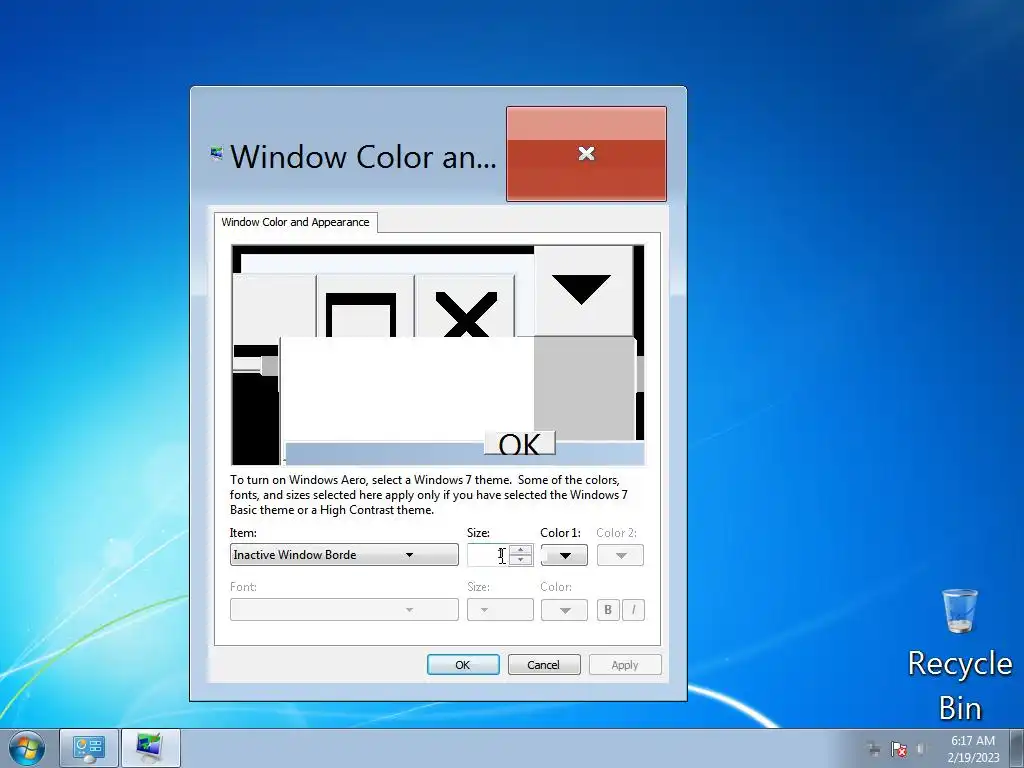Viewport: 1024px width, 768px height.
Task: Click the maximize square in the preview pane
Action: (x=365, y=308)
